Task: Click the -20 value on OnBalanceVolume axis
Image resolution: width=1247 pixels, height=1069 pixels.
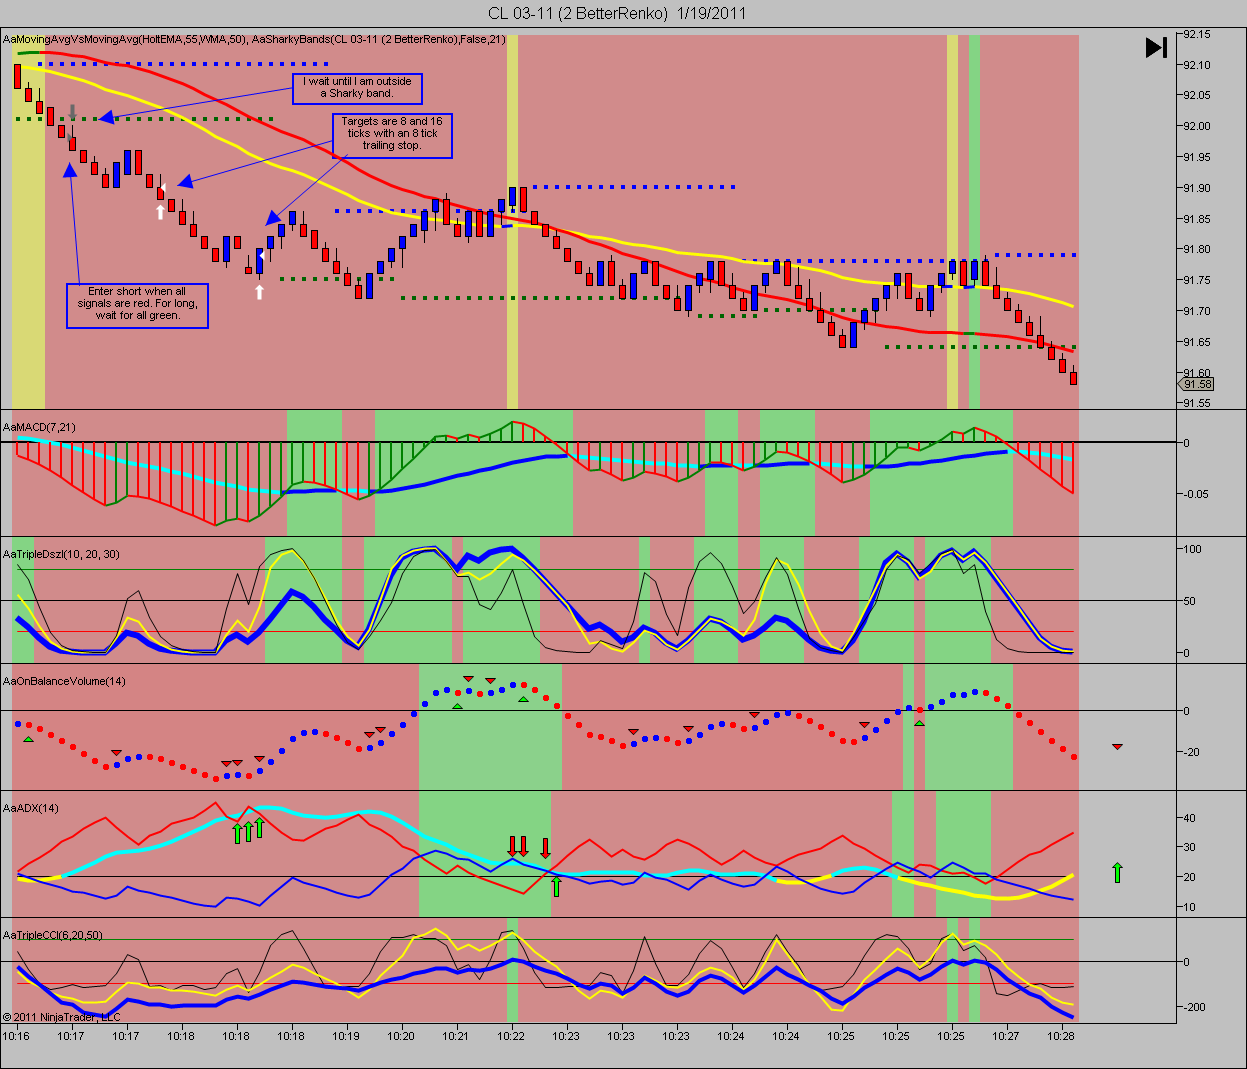Action: point(1191,752)
